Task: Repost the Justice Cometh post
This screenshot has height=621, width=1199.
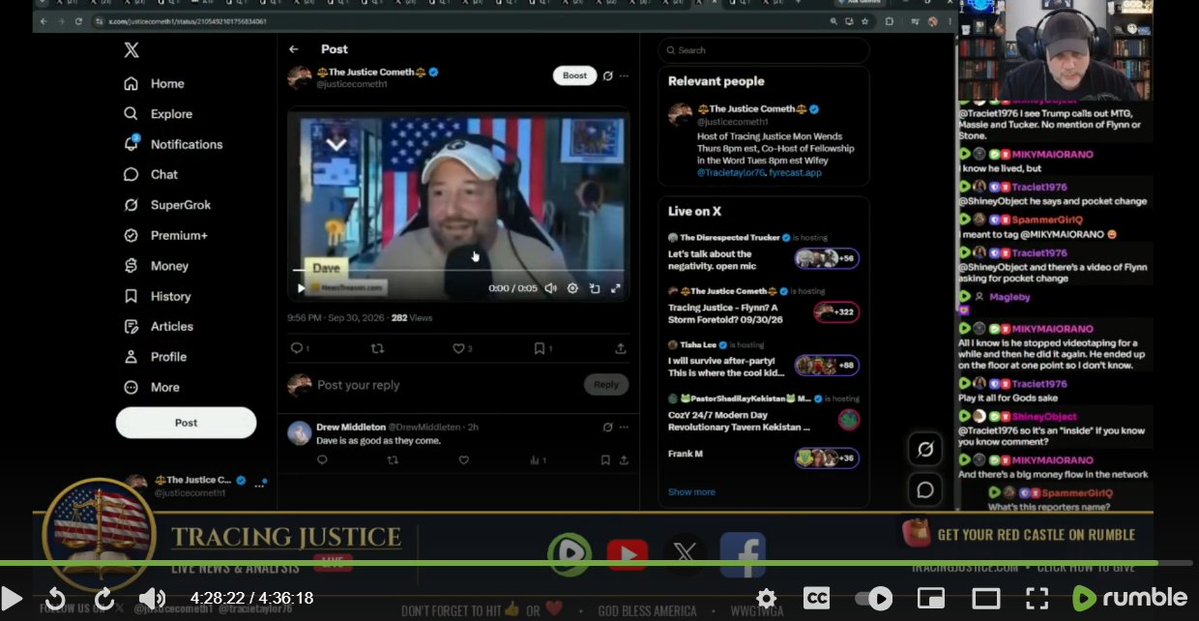Action: coord(377,349)
